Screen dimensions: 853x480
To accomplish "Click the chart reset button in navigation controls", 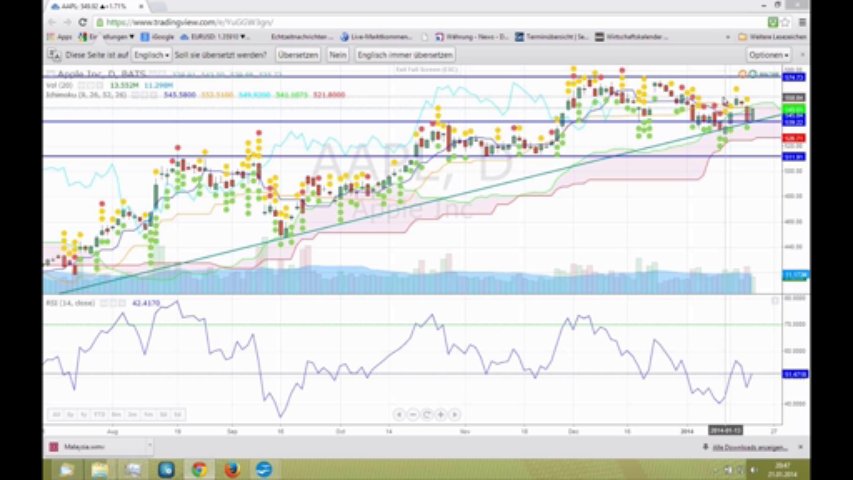I will coord(427,414).
